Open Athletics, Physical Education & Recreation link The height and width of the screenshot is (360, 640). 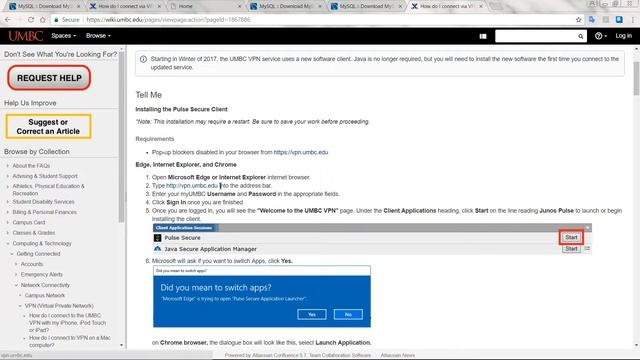[x=48, y=190]
